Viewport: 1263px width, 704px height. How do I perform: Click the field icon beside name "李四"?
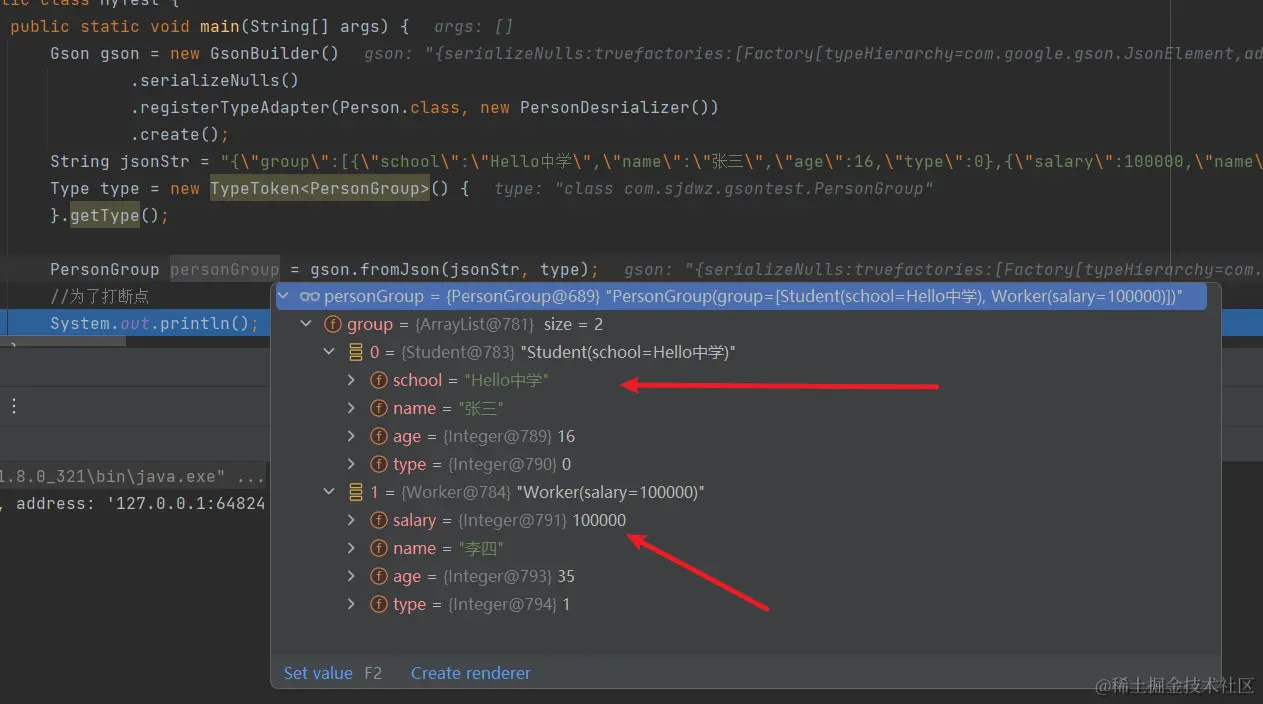click(379, 548)
